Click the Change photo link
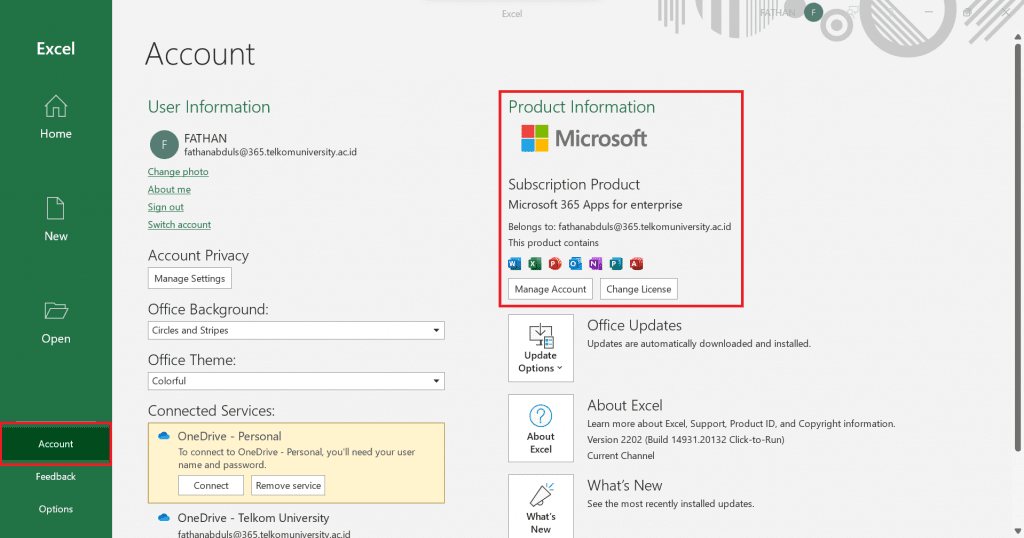The image size is (1024, 538). 178,172
